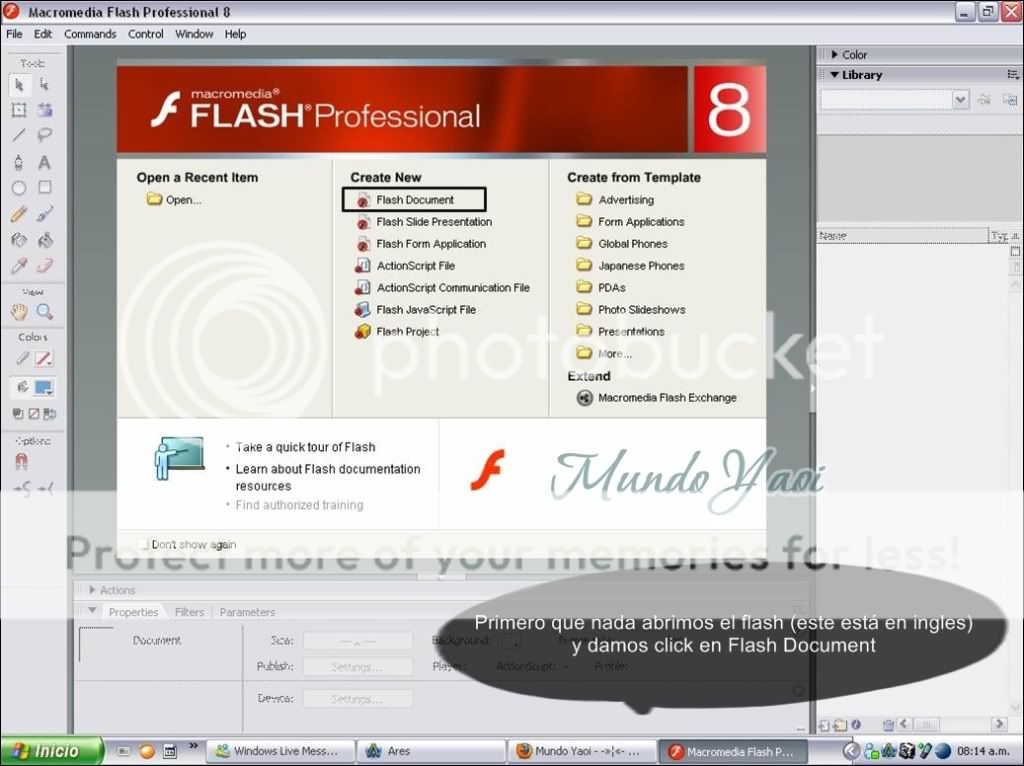Select the Oval tool
The width and height of the screenshot is (1024, 766).
pos(19,188)
